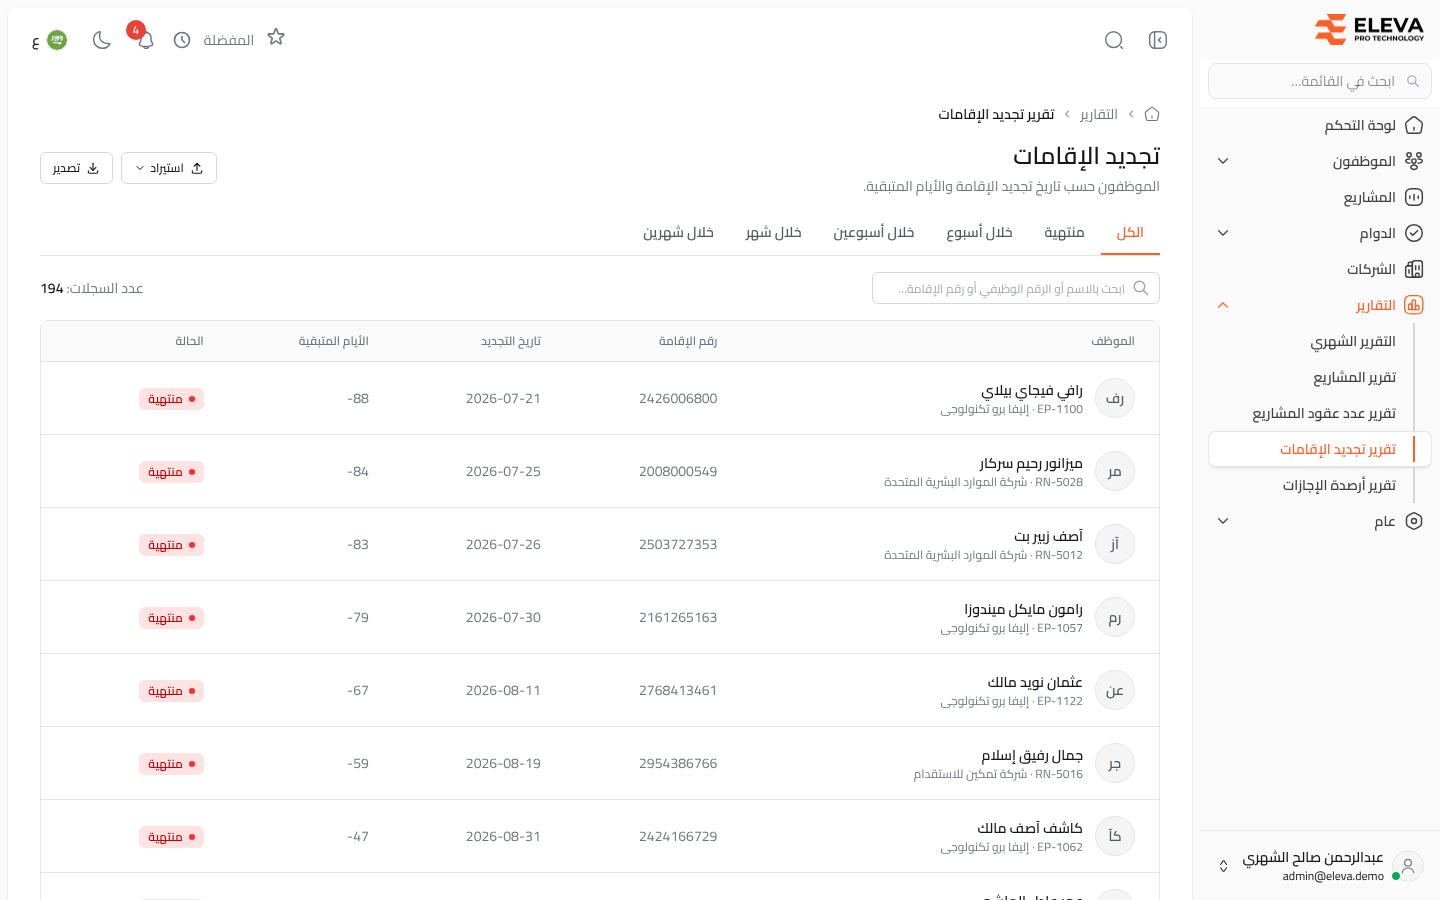
Task: Click the companies (الشركات) building icon
Action: [1414, 269]
